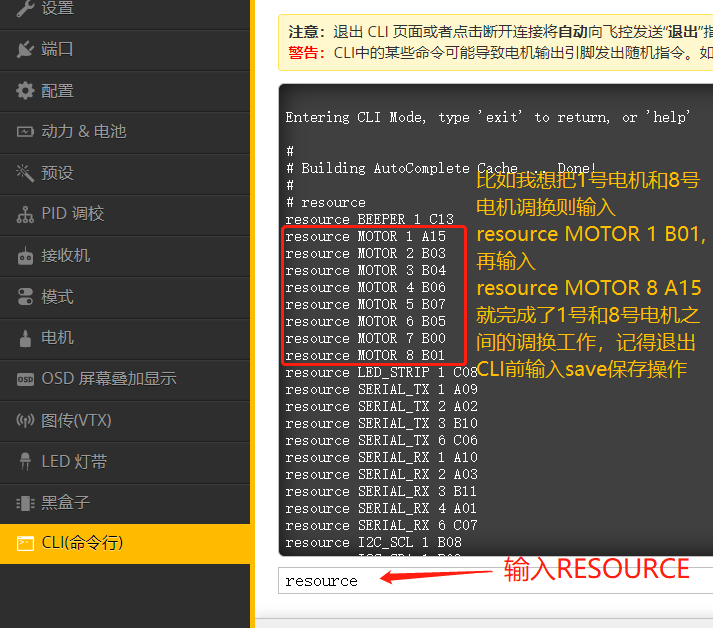Click the antenna icon for 图传(VTX)
Screen dimensions: 713x628
(25, 421)
